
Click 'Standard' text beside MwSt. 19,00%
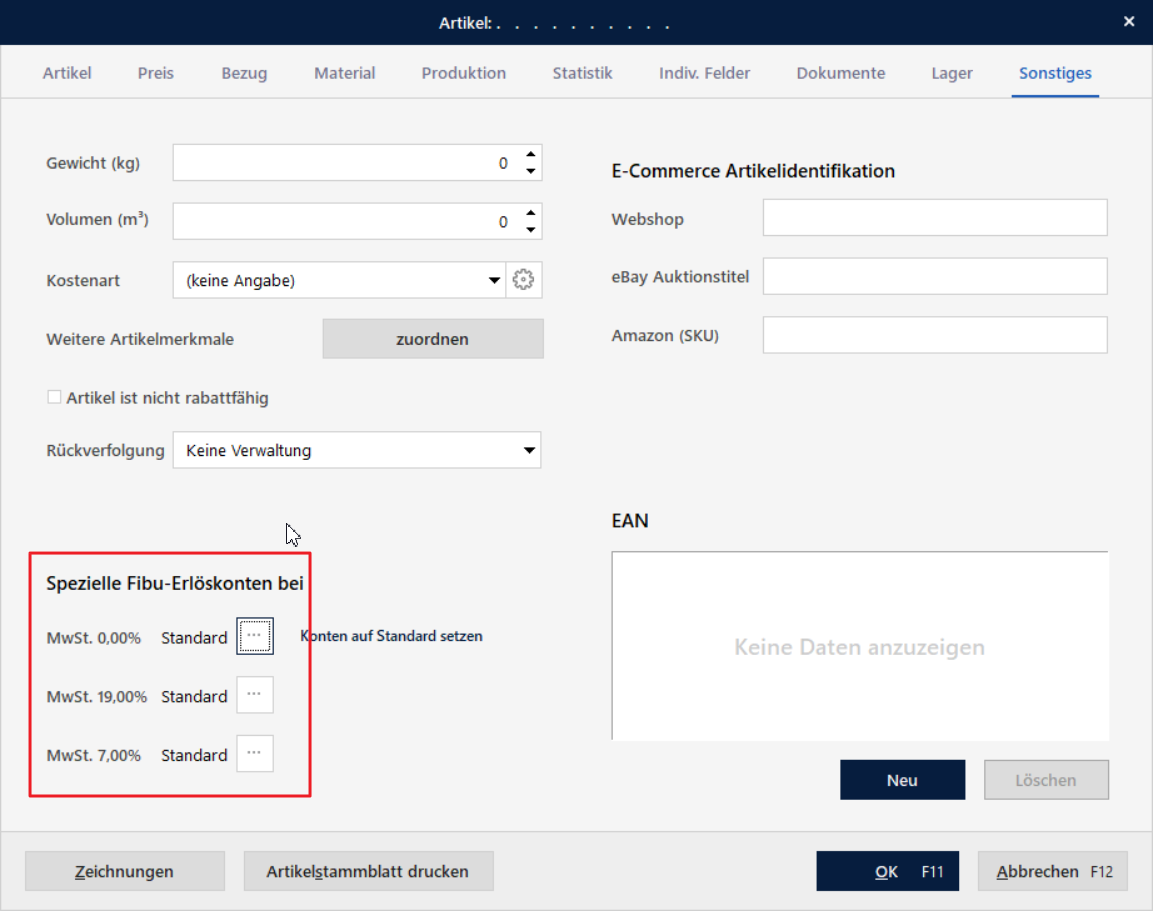194,696
